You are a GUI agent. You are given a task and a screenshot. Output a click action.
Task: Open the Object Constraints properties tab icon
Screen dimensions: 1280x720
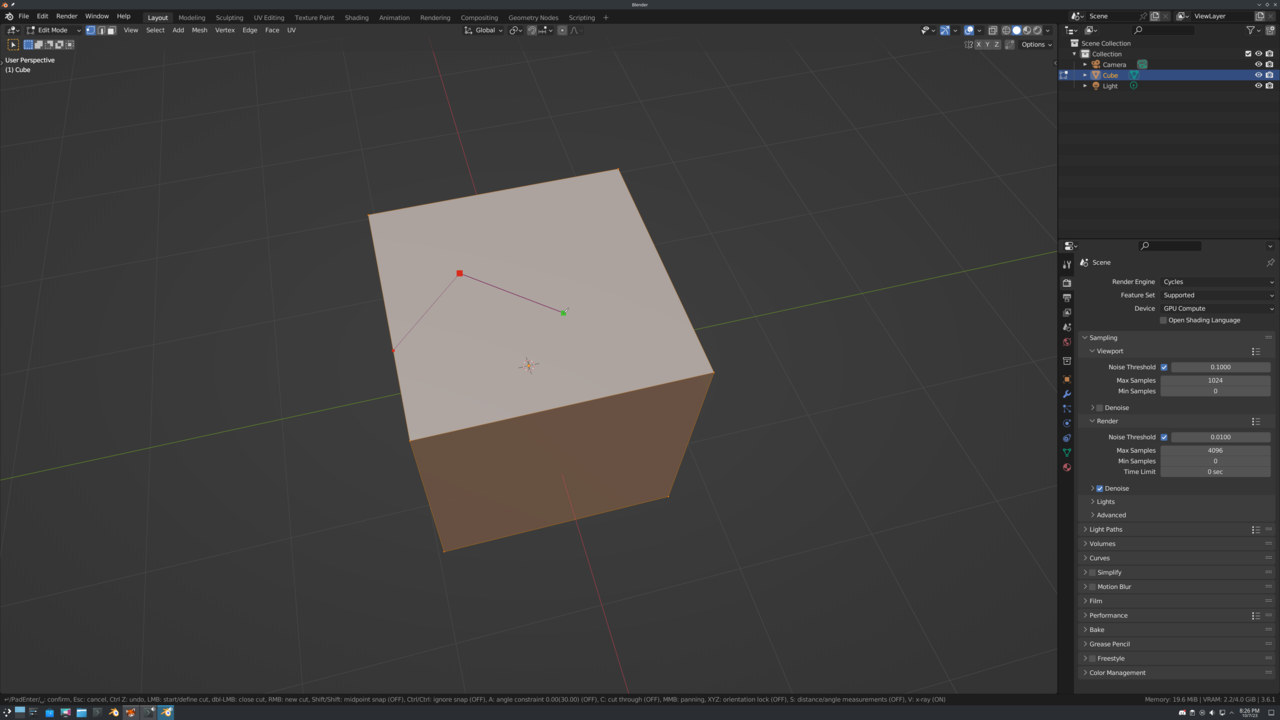point(1067,438)
